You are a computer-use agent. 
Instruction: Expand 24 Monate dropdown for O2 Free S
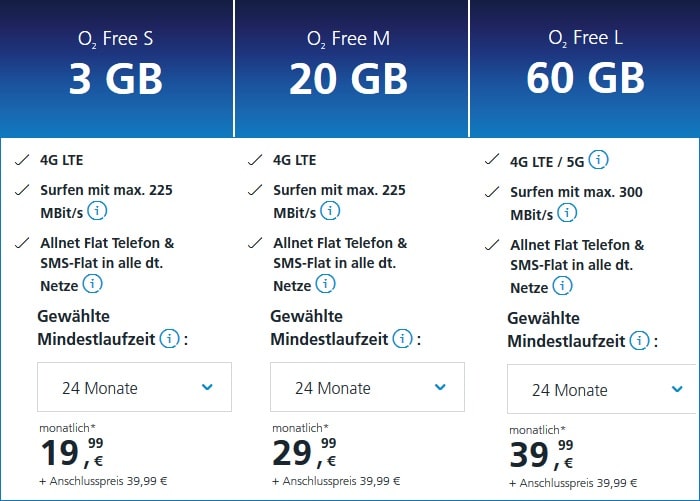coord(134,387)
